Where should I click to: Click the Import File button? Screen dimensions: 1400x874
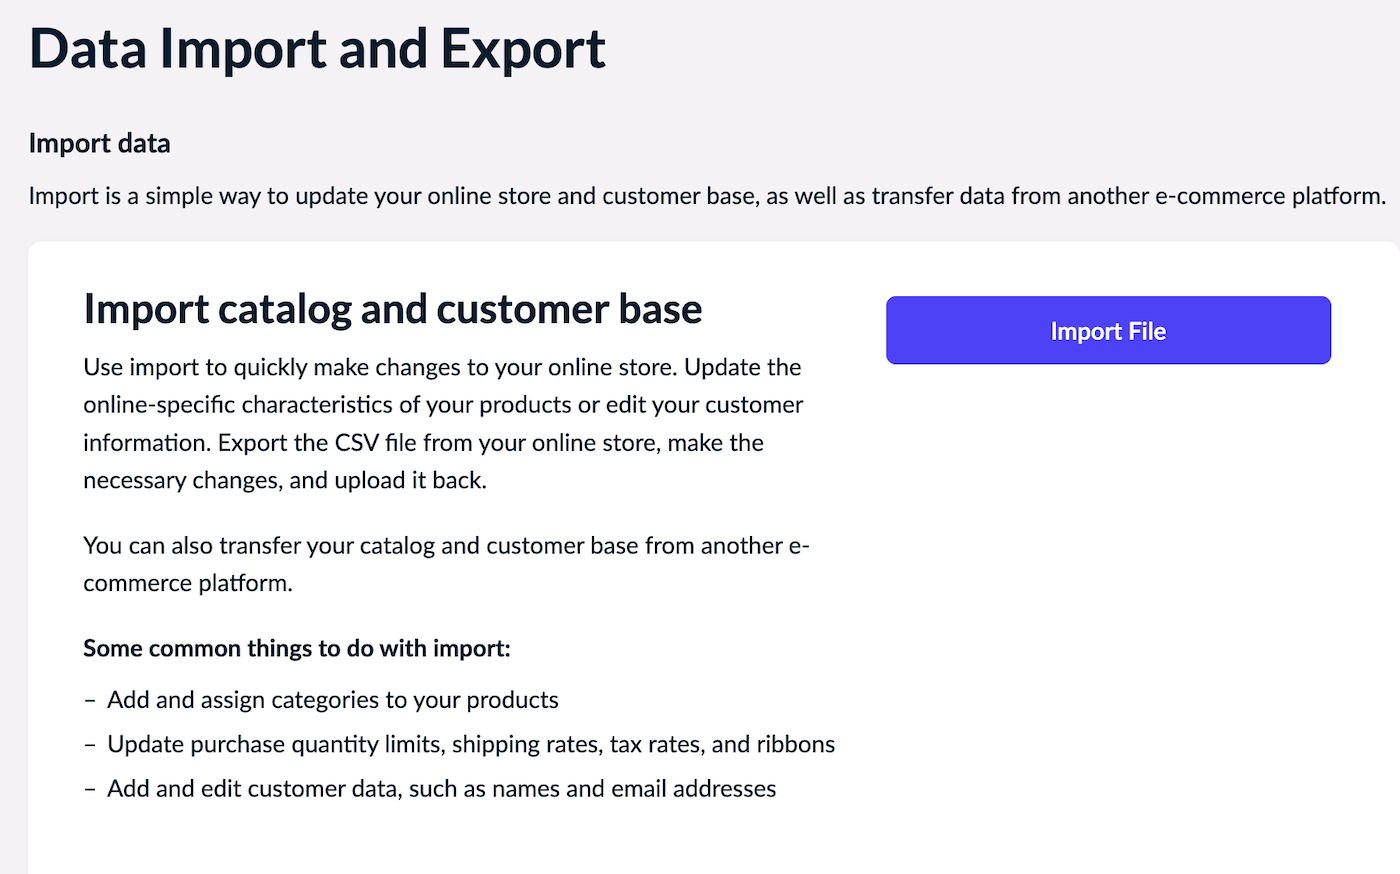point(1108,331)
